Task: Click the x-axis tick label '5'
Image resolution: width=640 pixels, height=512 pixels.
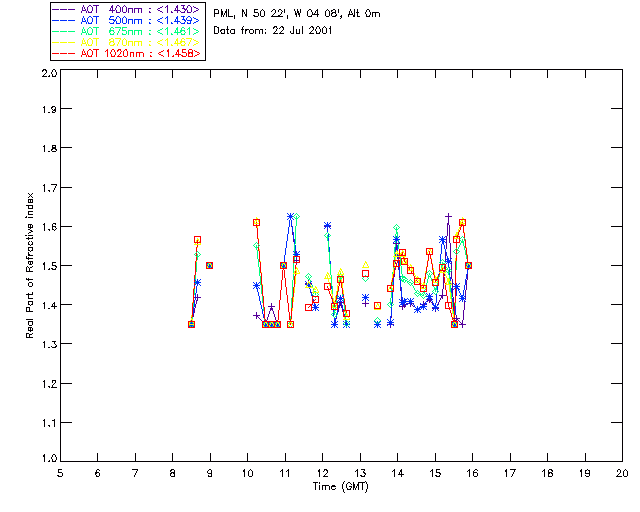Action: tap(60, 473)
